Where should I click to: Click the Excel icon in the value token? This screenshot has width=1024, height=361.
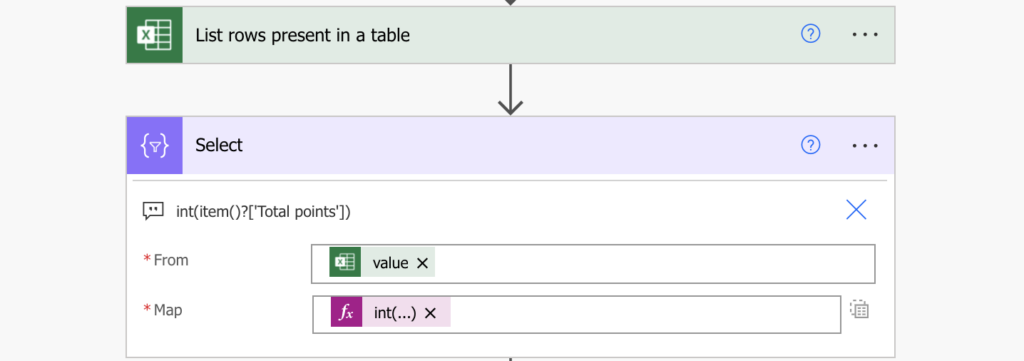[x=345, y=263]
